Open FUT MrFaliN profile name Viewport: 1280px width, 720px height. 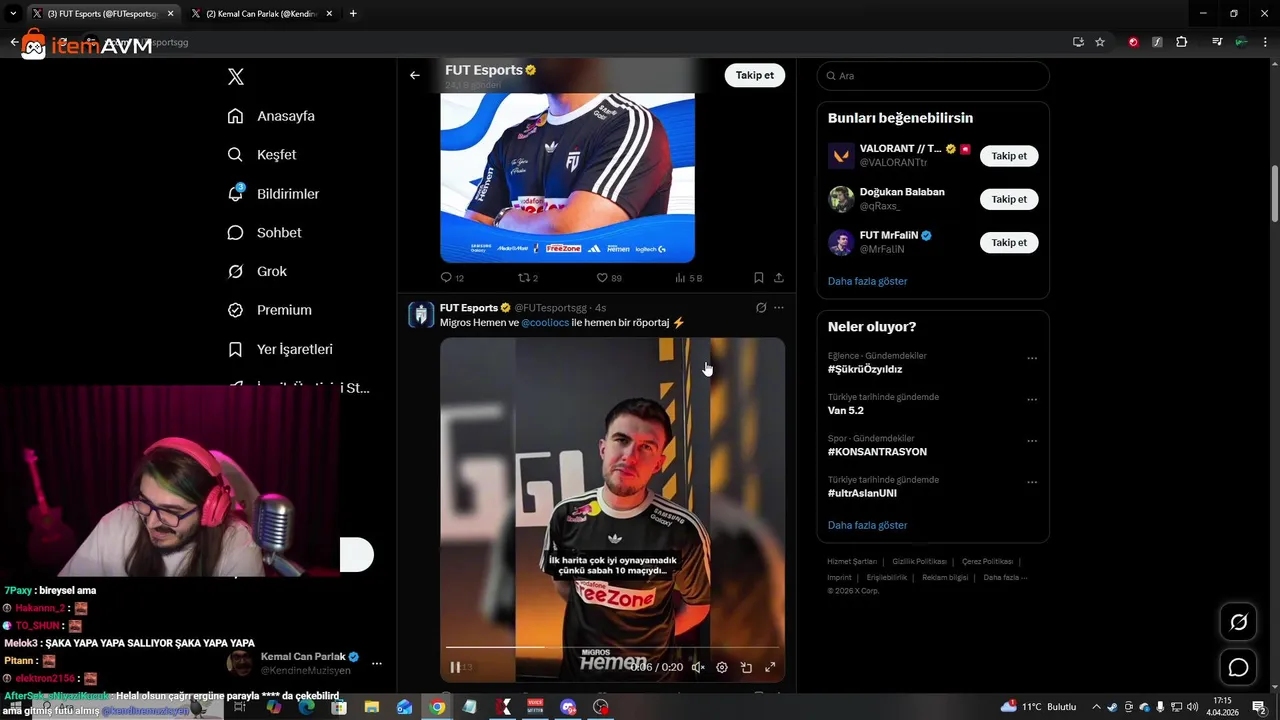[889, 235]
